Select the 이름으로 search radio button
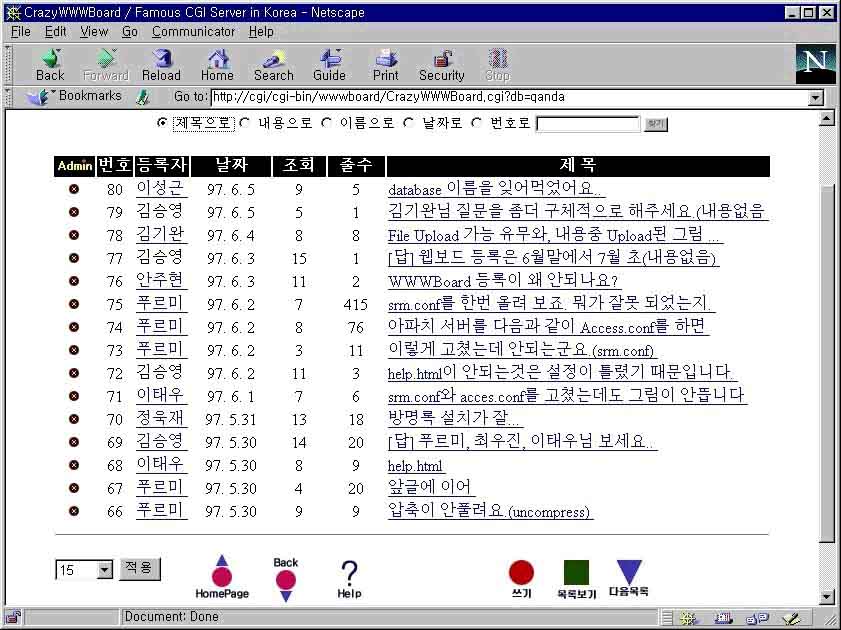The width and height of the screenshot is (841, 630). tap(326, 123)
